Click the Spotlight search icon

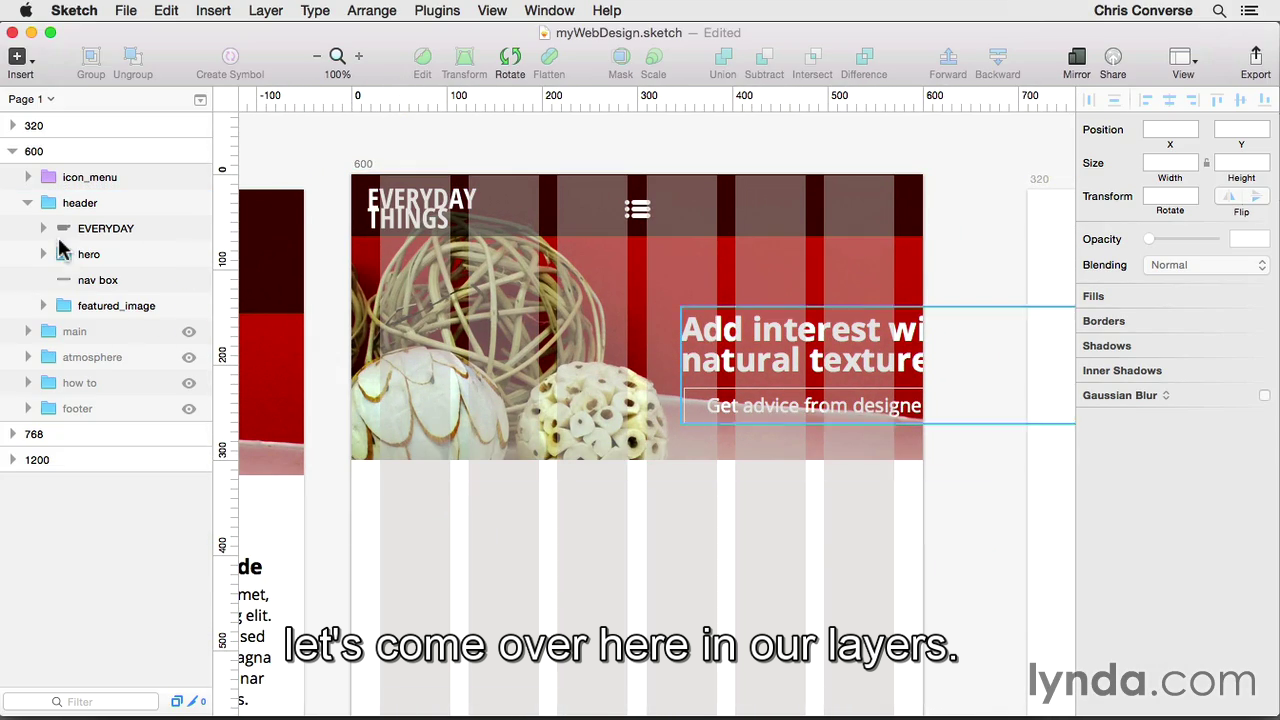(x=1219, y=11)
